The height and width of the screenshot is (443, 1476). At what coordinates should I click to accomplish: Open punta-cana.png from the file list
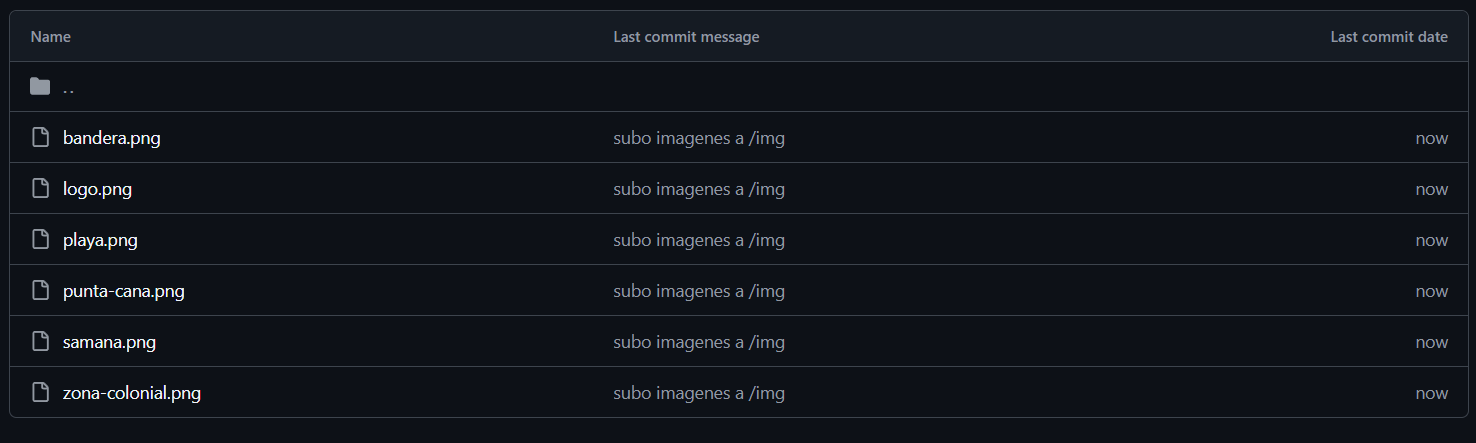pos(123,291)
